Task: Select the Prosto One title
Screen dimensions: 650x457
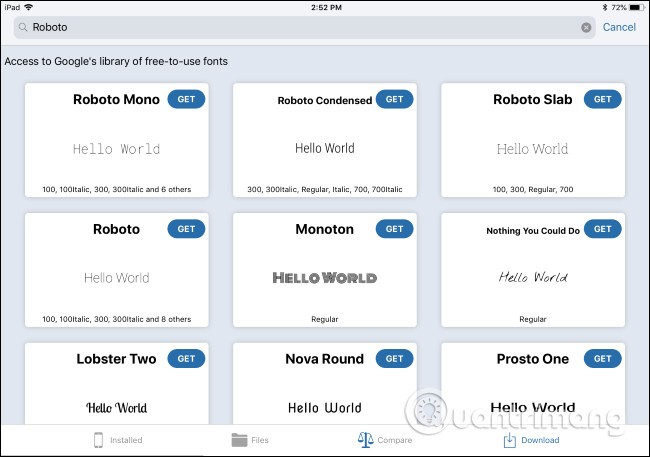Action: 533,359
